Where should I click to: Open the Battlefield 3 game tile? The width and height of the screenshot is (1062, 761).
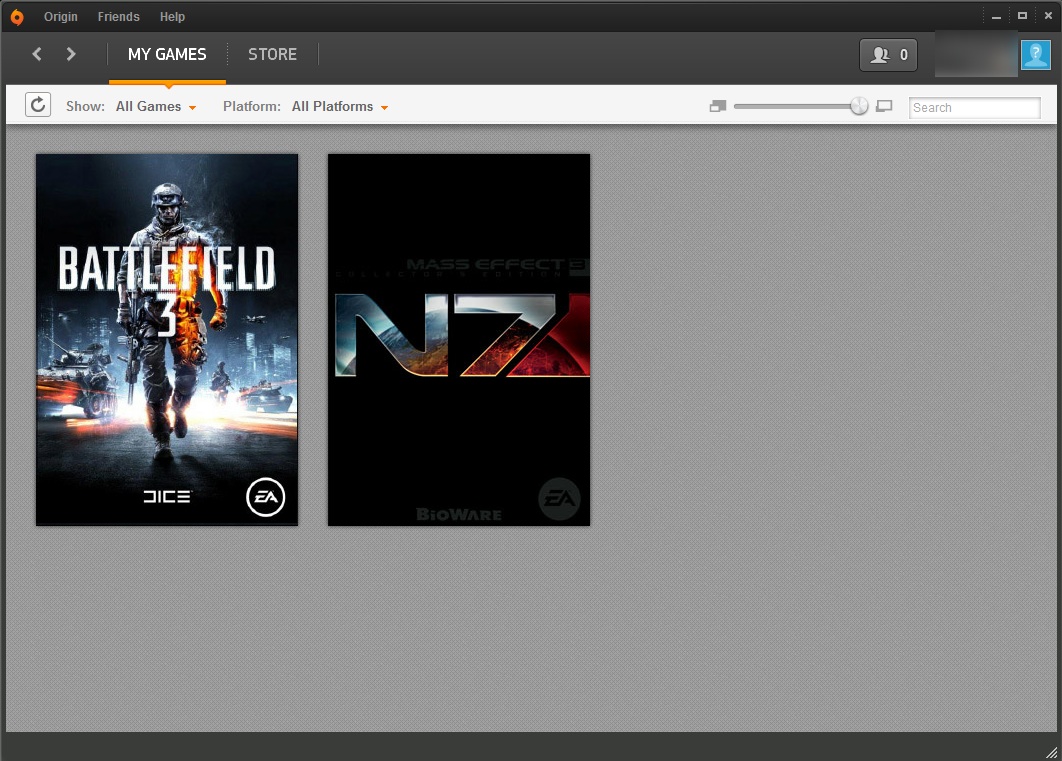coord(166,339)
